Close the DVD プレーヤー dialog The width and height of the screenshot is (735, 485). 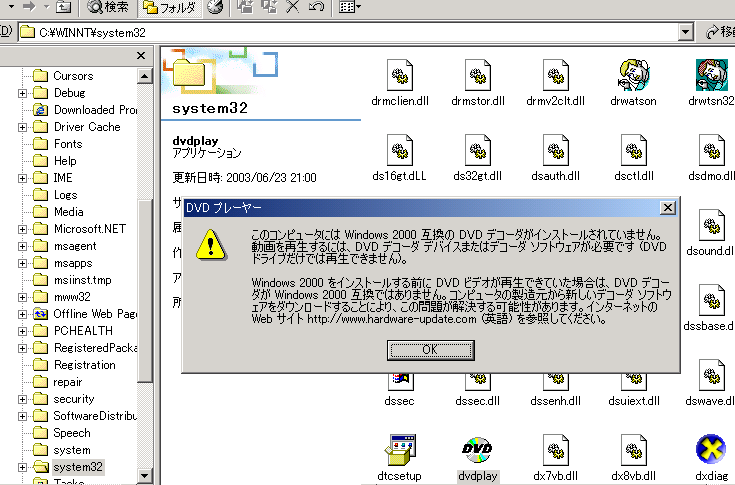(x=667, y=208)
